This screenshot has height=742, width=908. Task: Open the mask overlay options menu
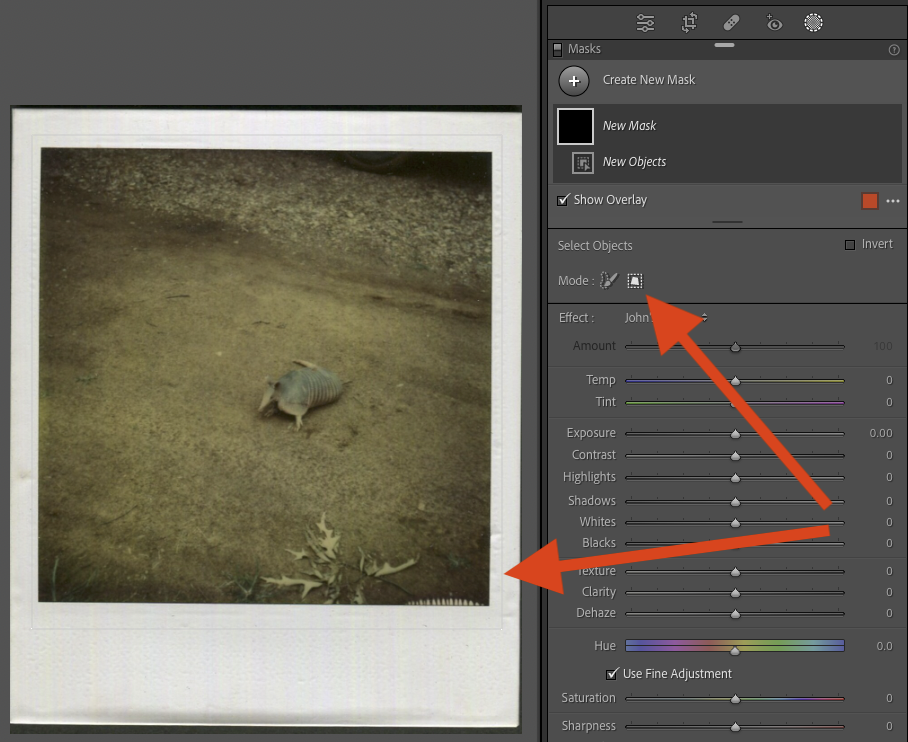coord(893,200)
